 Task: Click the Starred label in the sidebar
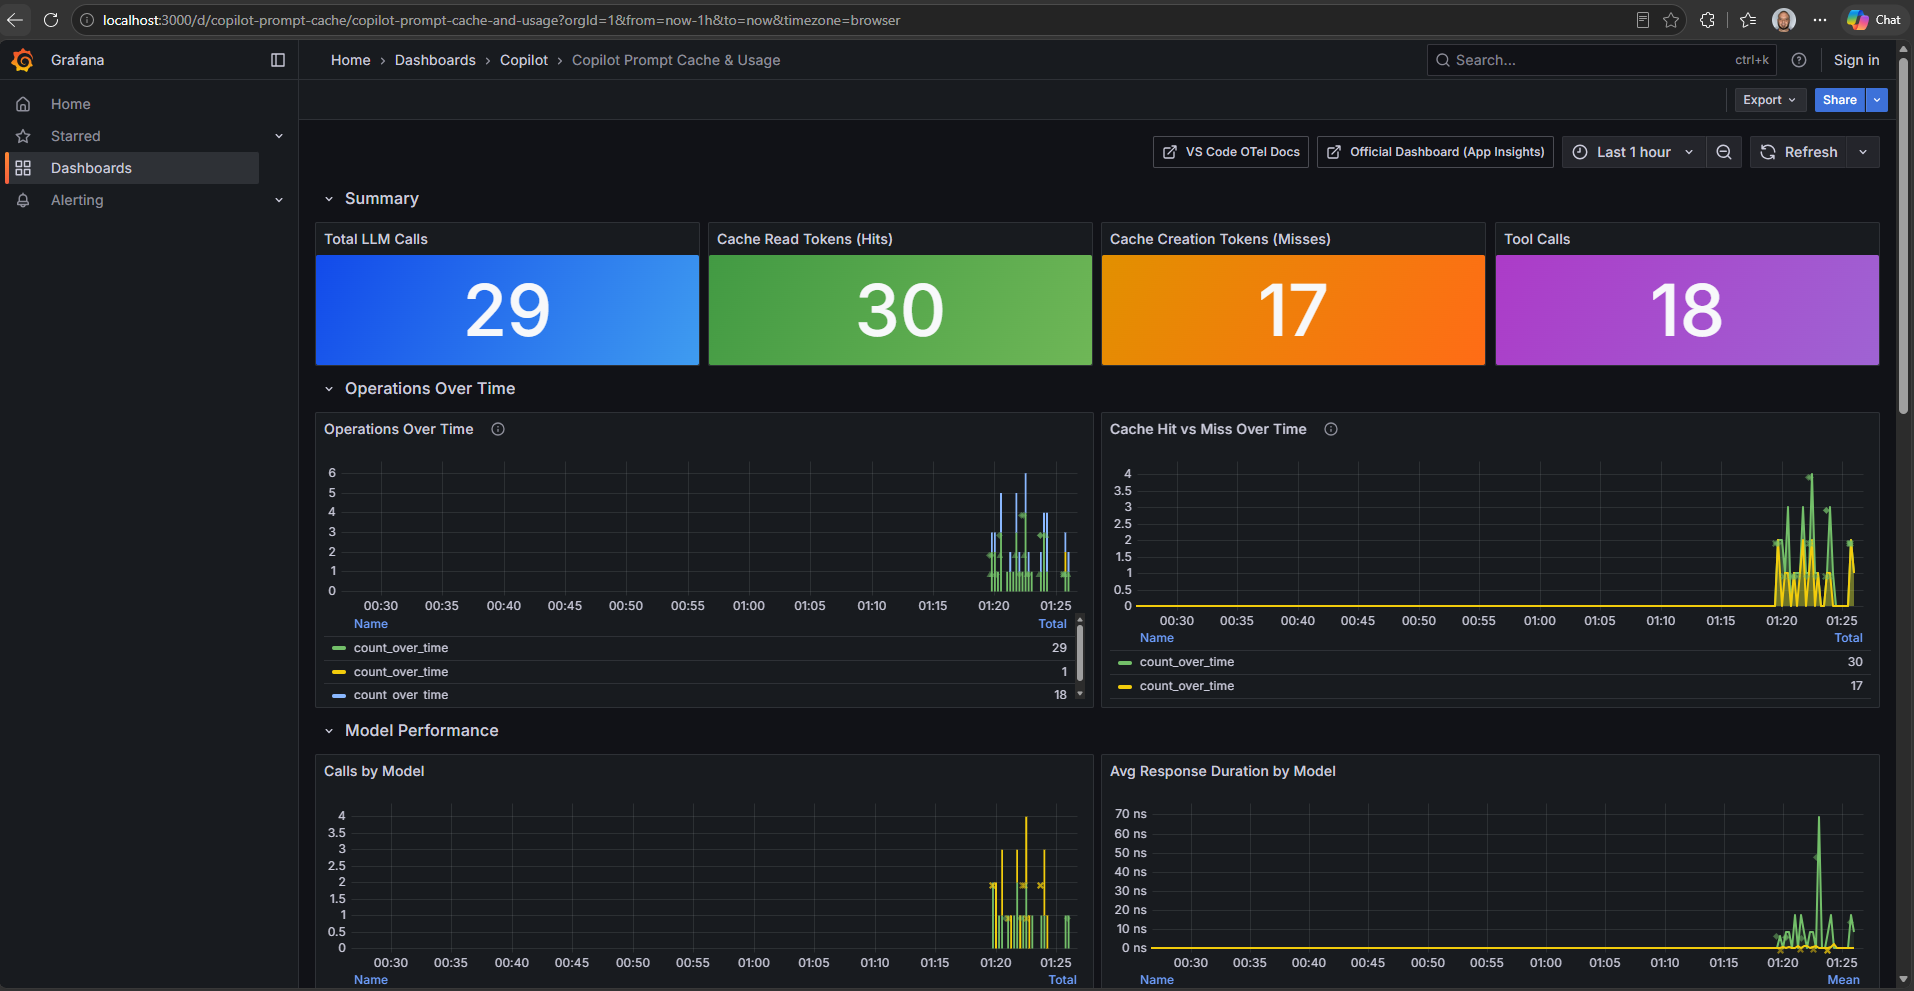coord(76,136)
